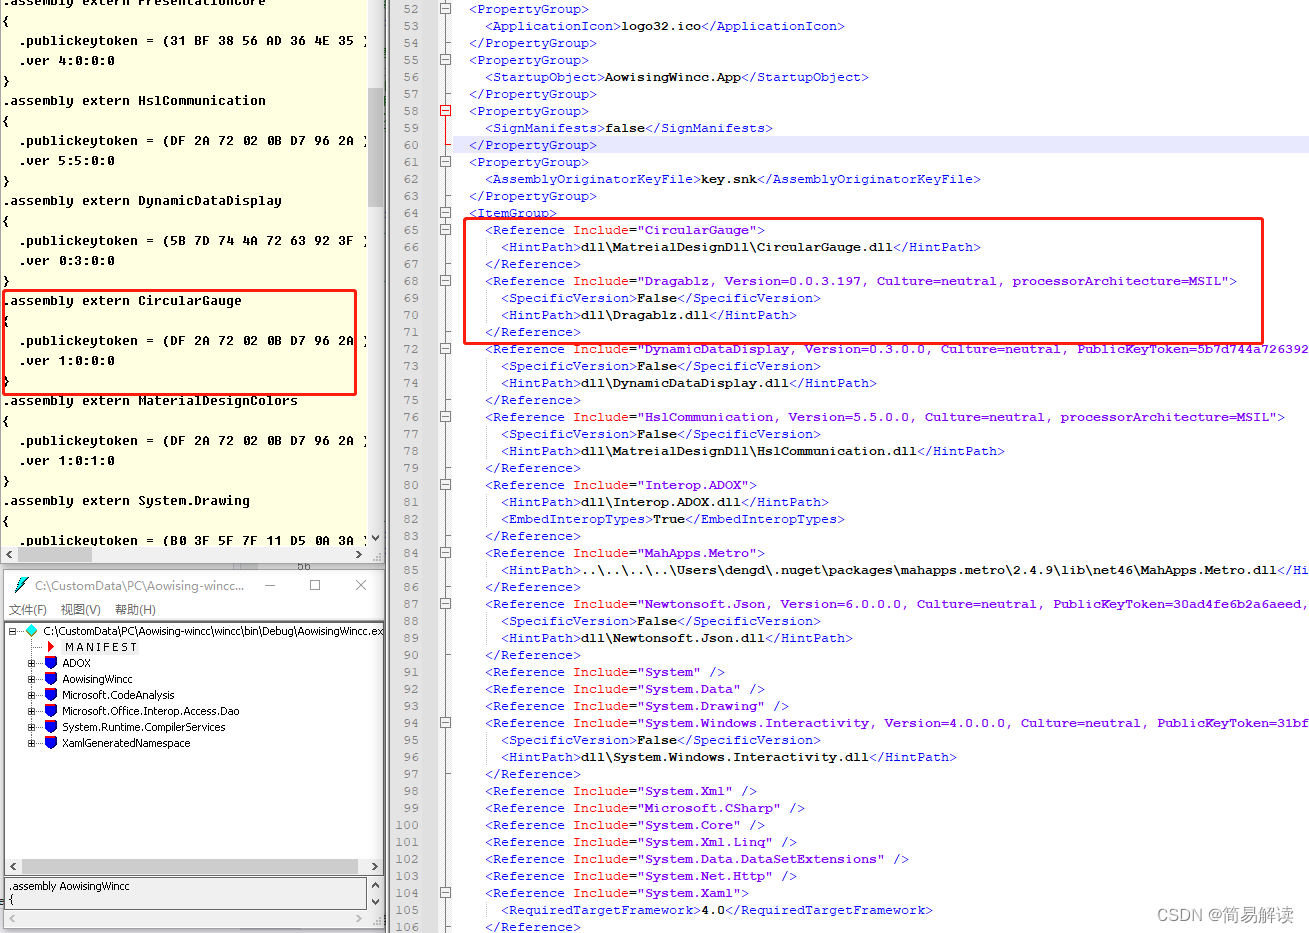Expand the Microsoft.CodeAnalysis namespace node
Viewport: 1309px width, 933px height.
coord(31,695)
